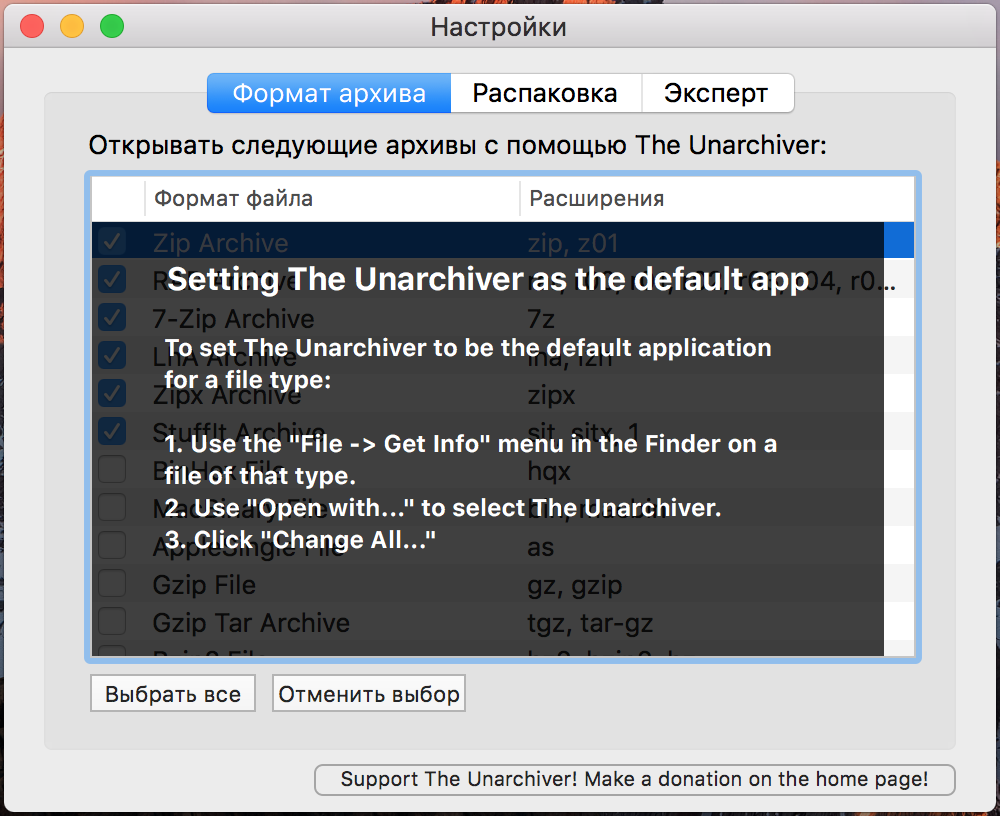Toggle the 7-Zip Archive checkbox

coord(112,318)
